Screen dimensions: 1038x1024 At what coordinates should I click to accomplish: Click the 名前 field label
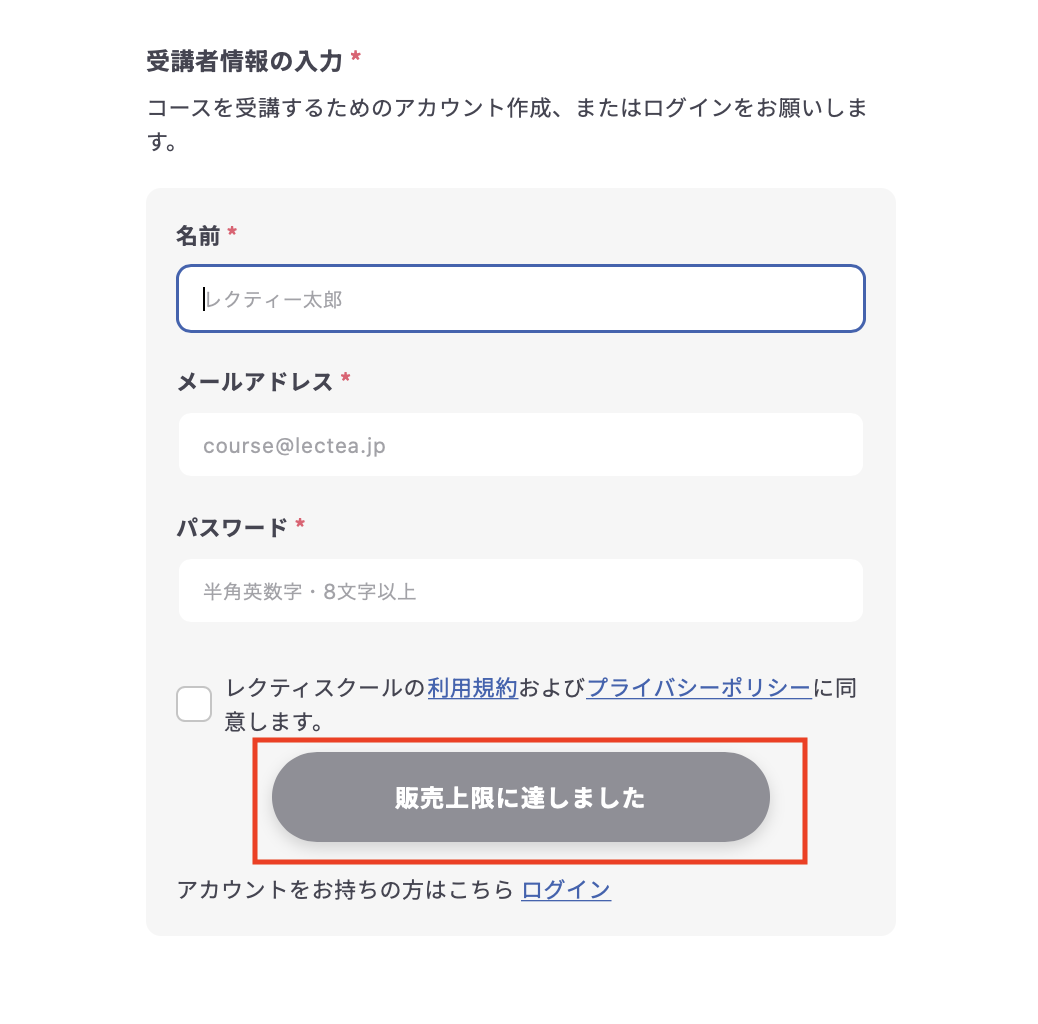pyautogui.click(x=198, y=235)
